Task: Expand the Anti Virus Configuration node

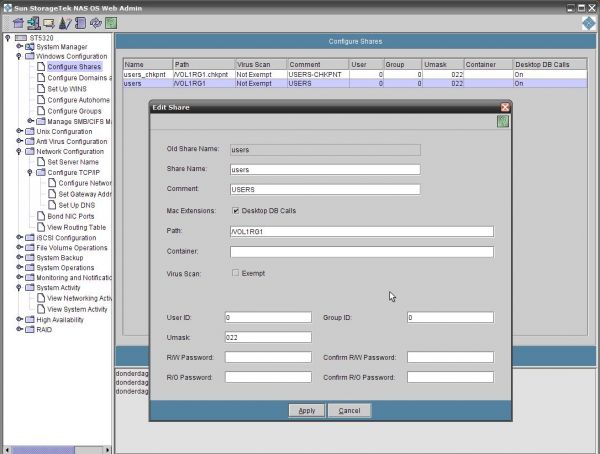Action: coord(19,141)
